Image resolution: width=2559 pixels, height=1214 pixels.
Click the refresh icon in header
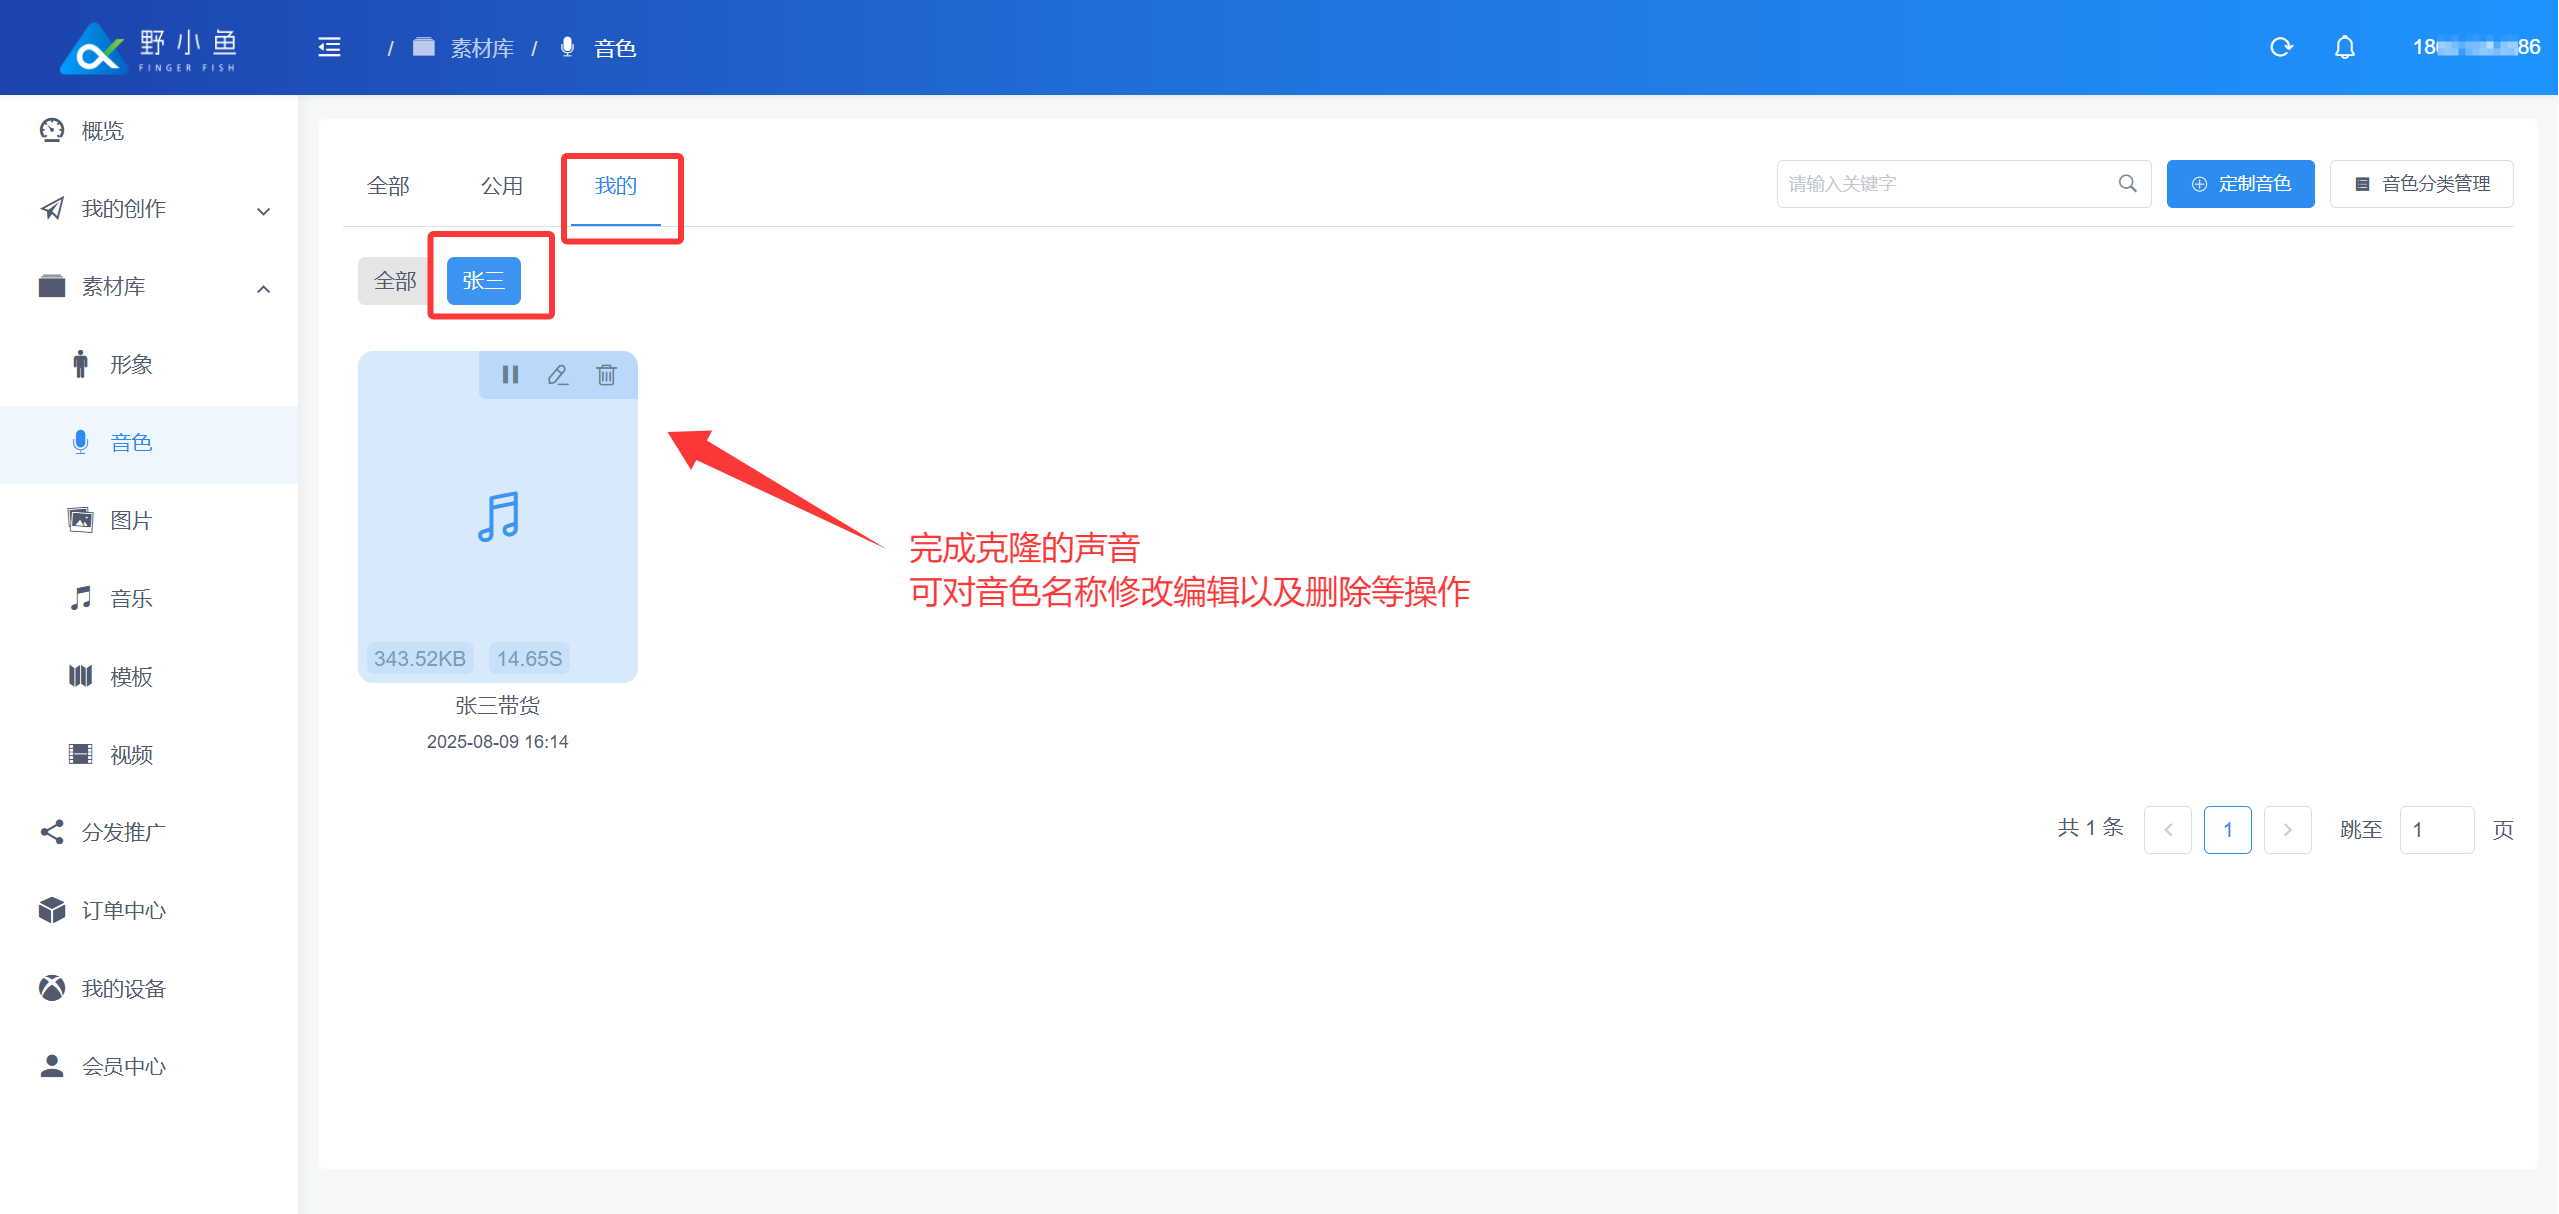[2281, 47]
